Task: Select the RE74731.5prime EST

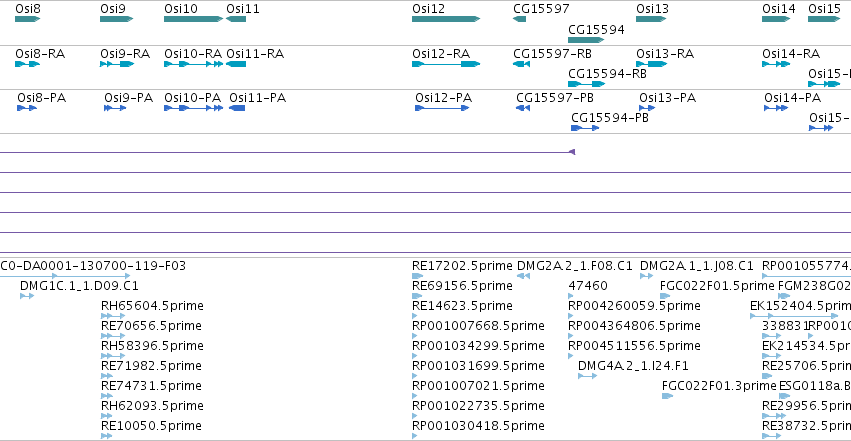Action: click(x=107, y=396)
